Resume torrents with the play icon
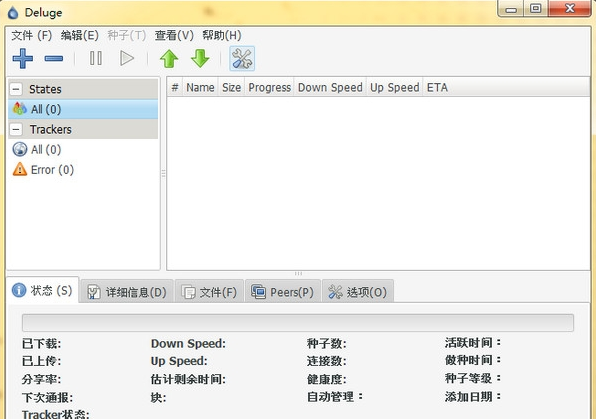This screenshot has height=419, width=596. (127, 59)
